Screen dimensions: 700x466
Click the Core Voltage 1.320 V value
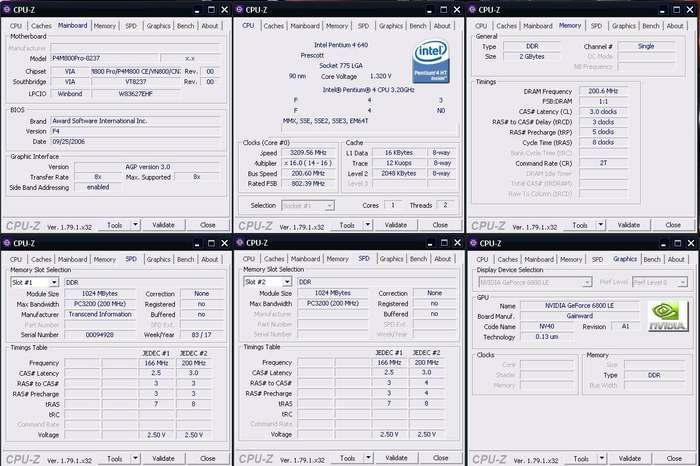[380, 76]
